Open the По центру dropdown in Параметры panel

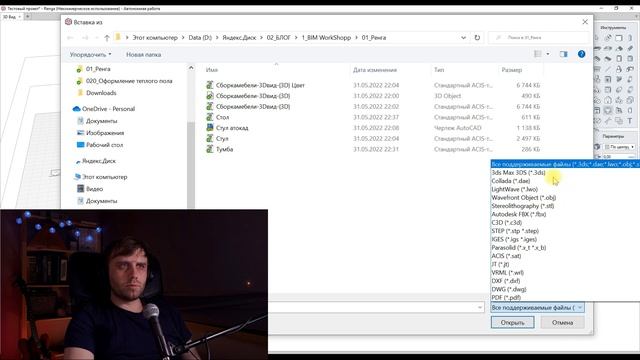tap(620, 147)
